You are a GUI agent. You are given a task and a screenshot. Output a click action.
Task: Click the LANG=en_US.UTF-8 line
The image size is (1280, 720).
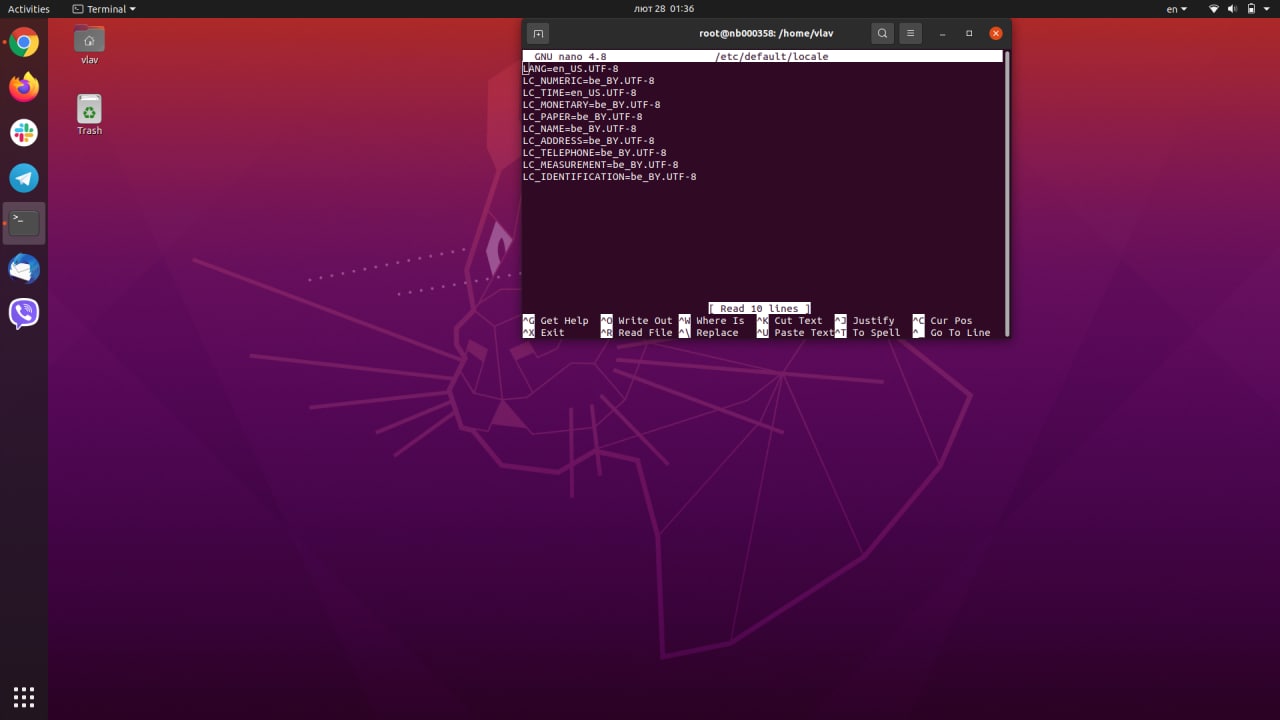[x=571, y=69]
